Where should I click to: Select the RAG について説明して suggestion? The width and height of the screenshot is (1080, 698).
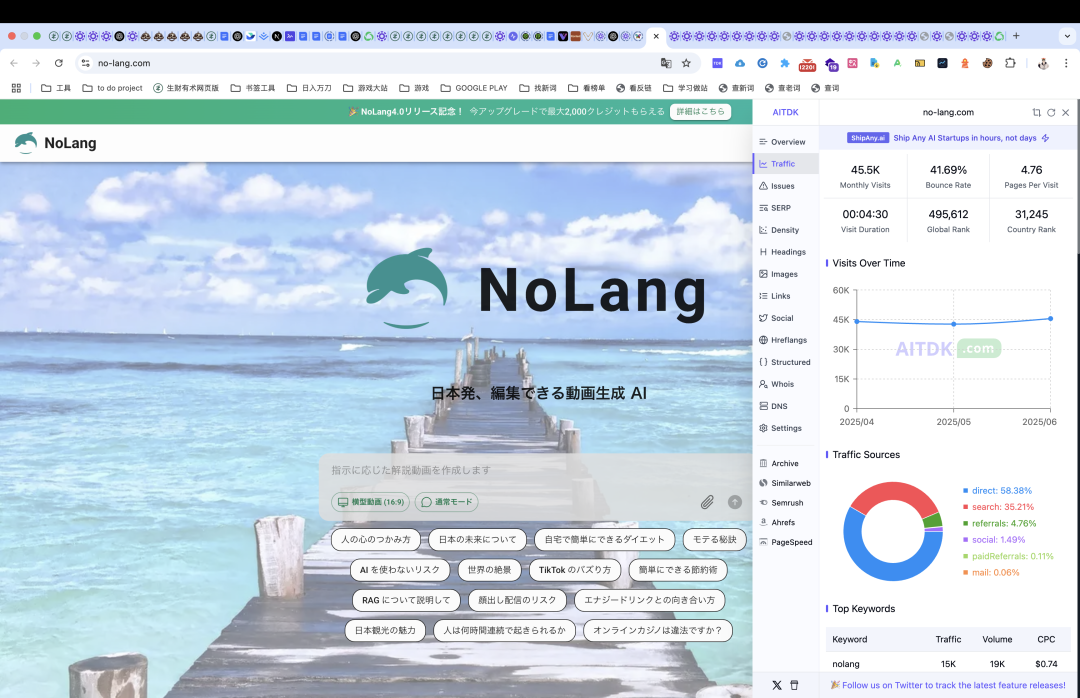pyautogui.click(x=406, y=600)
